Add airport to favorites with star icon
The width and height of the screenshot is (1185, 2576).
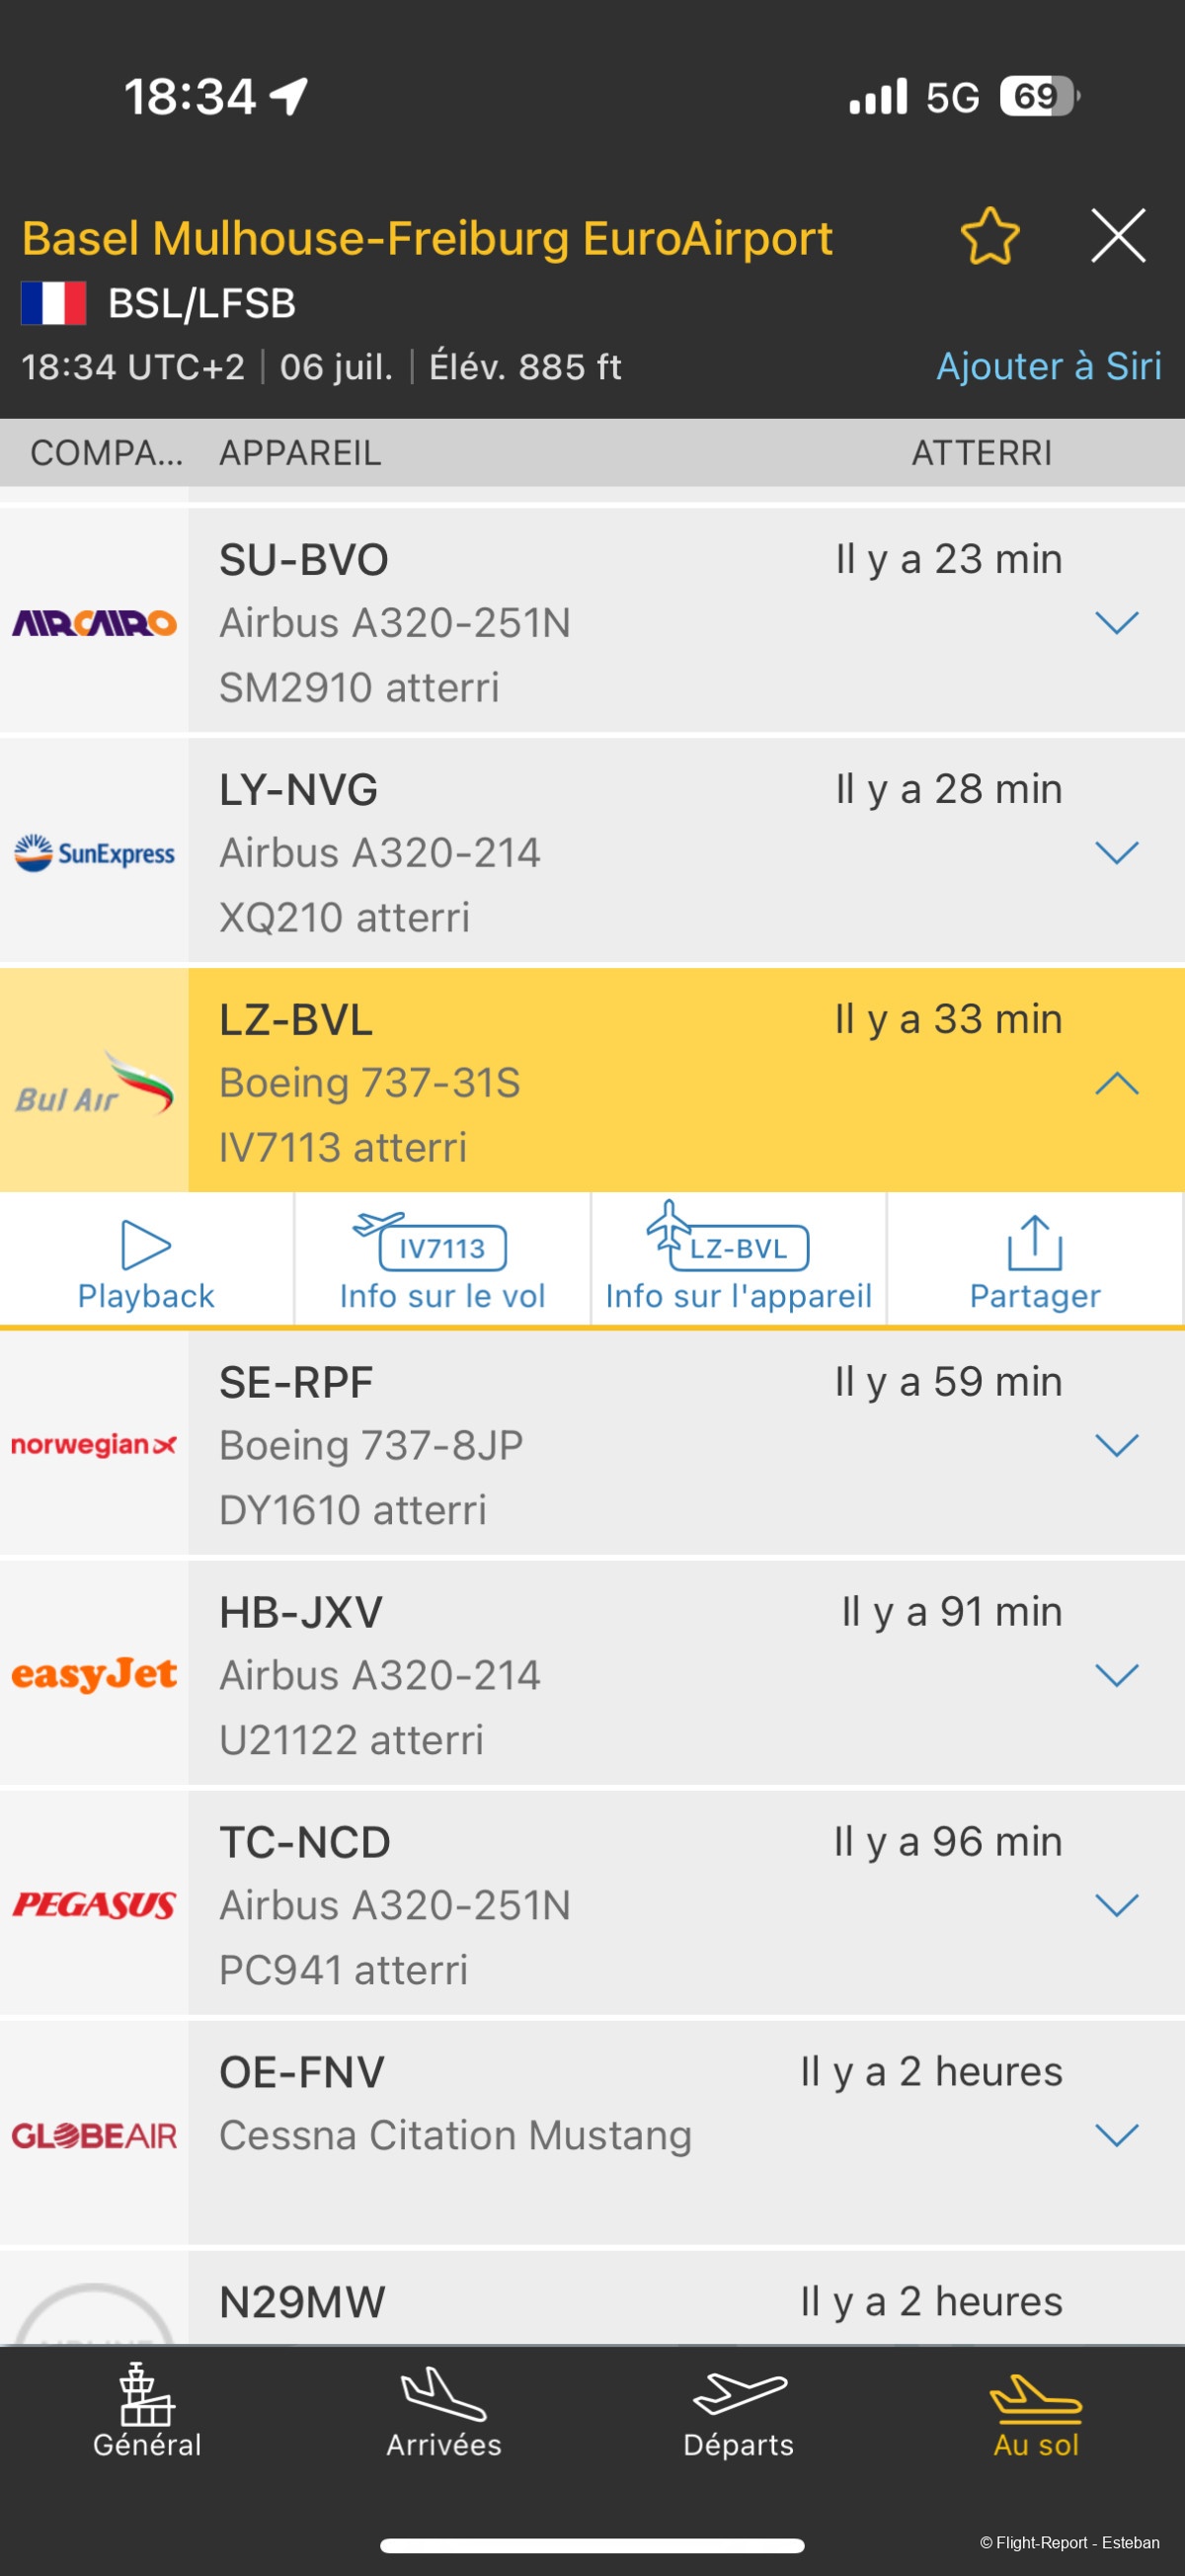(989, 237)
